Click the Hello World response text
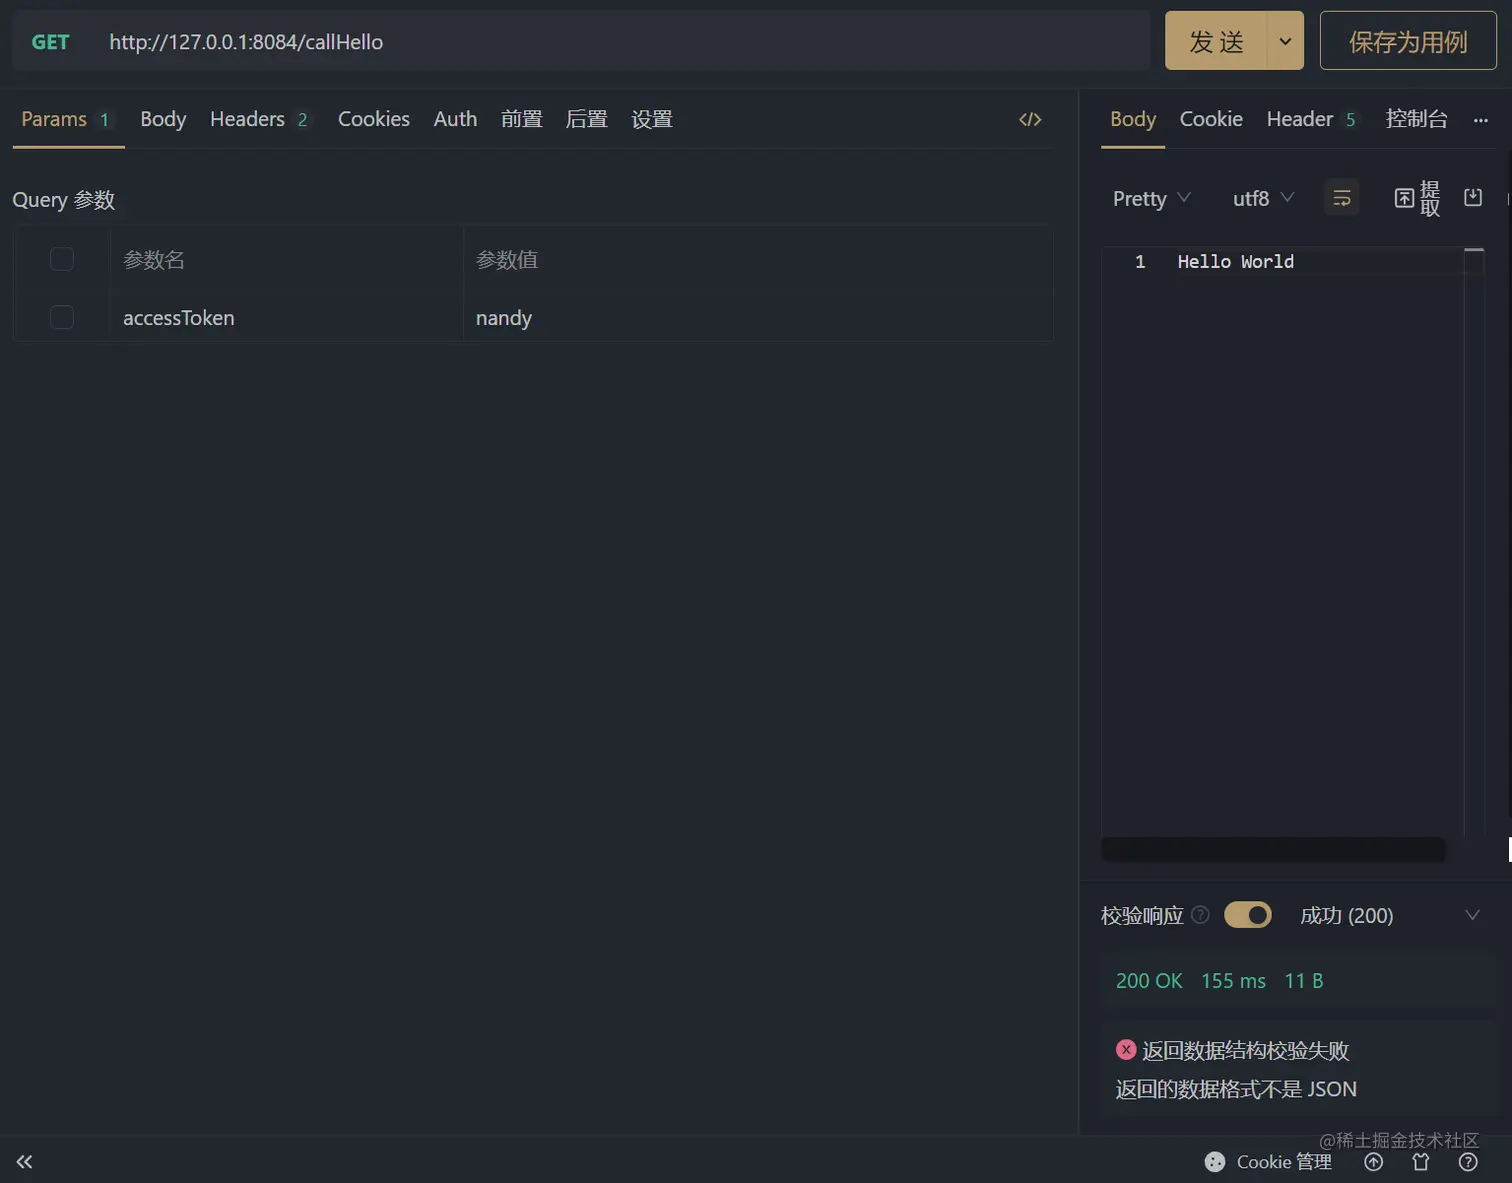Image resolution: width=1512 pixels, height=1183 pixels. pos(1235,261)
